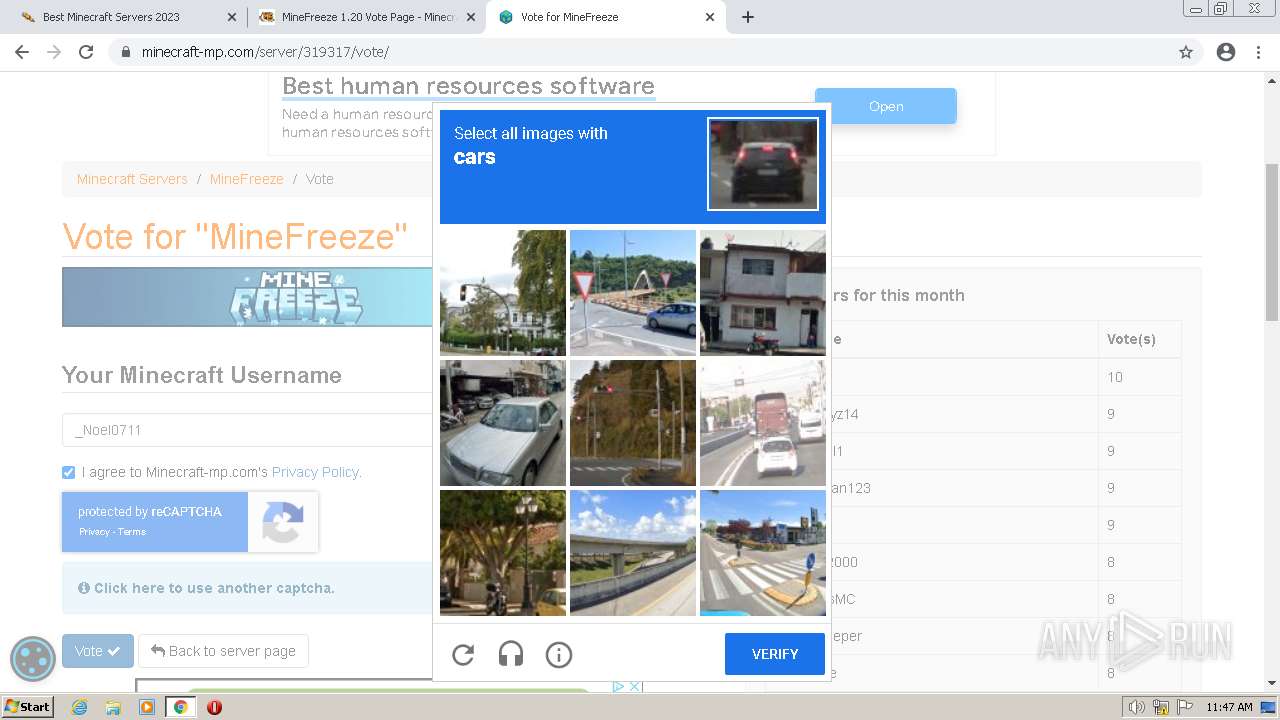Reload the current page
The width and height of the screenshot is (1280, 720).
coord(86,52)
